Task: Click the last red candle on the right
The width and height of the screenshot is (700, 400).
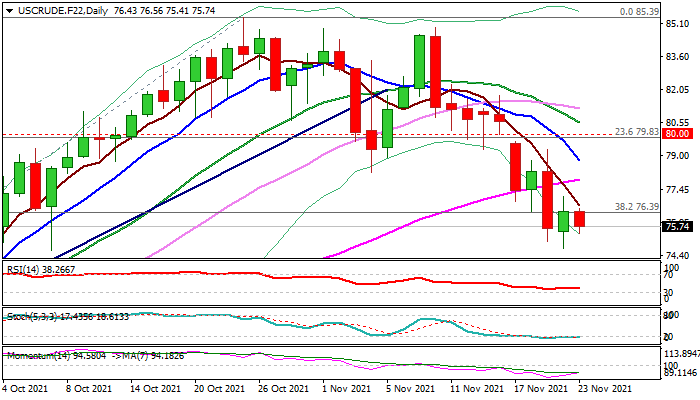Action: [581, 219]
